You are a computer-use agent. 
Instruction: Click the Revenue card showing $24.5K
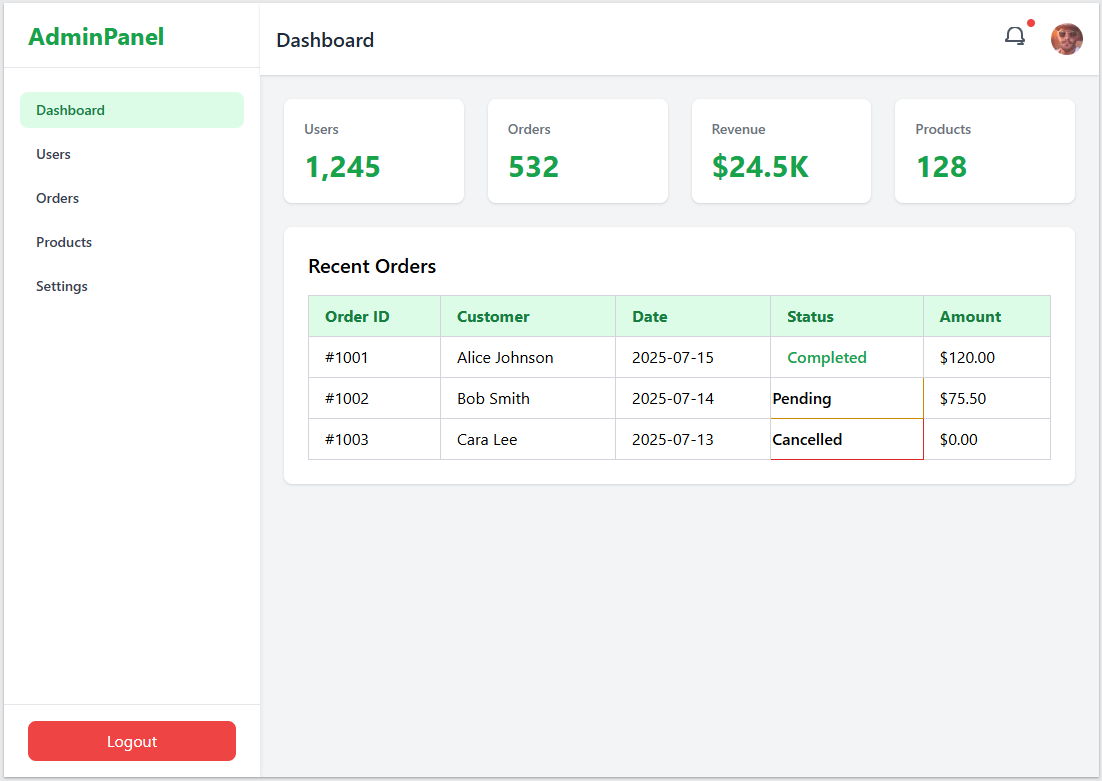(781, 151)
